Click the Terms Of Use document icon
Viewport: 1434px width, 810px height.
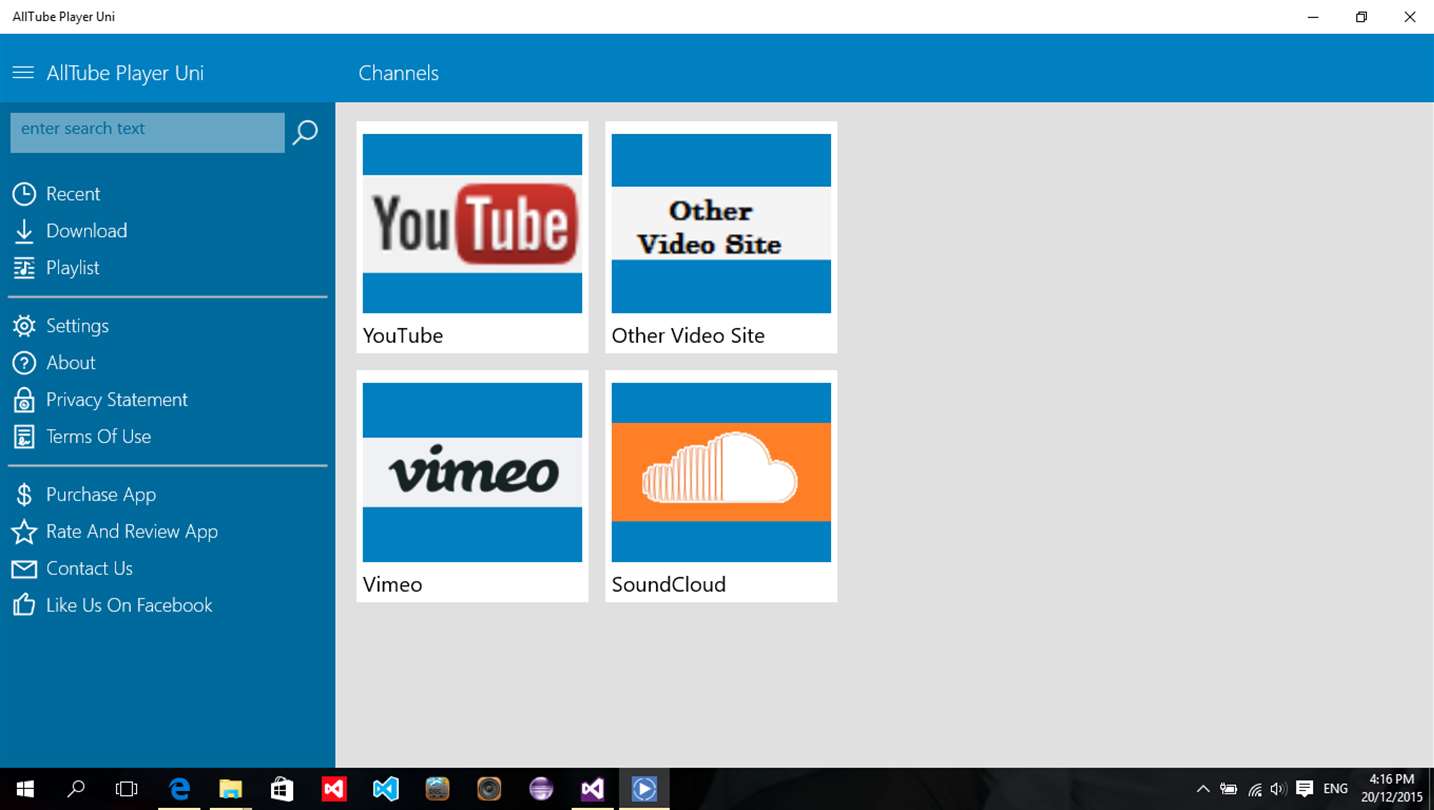coord(24,437)
